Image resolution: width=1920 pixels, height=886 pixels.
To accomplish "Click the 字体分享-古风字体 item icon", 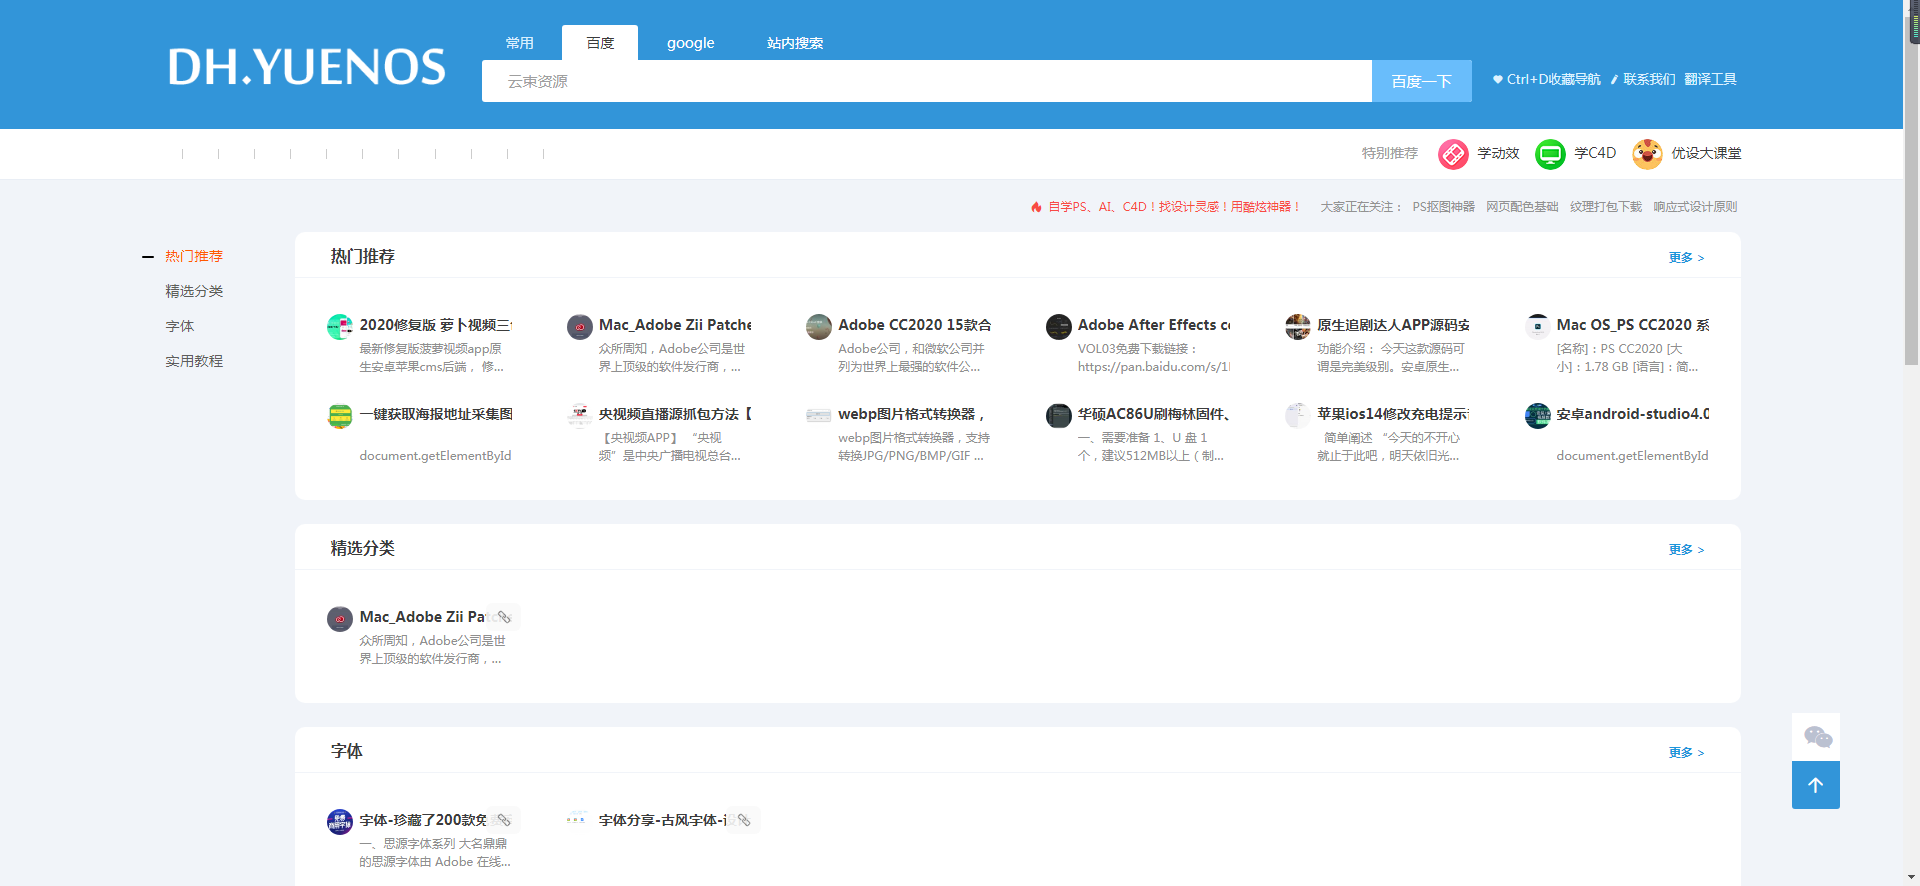I will click(580, 820).
